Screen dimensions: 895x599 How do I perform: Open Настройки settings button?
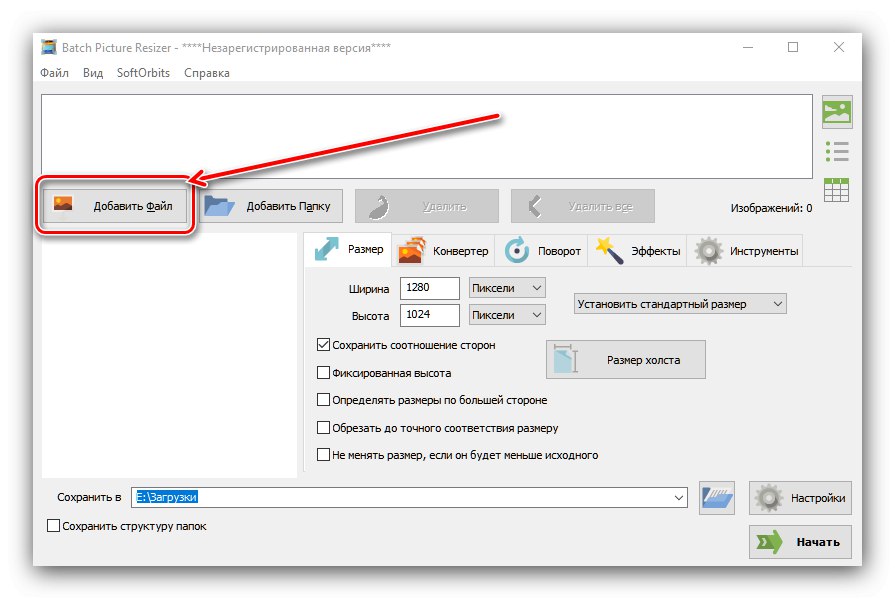click(800, 498)
